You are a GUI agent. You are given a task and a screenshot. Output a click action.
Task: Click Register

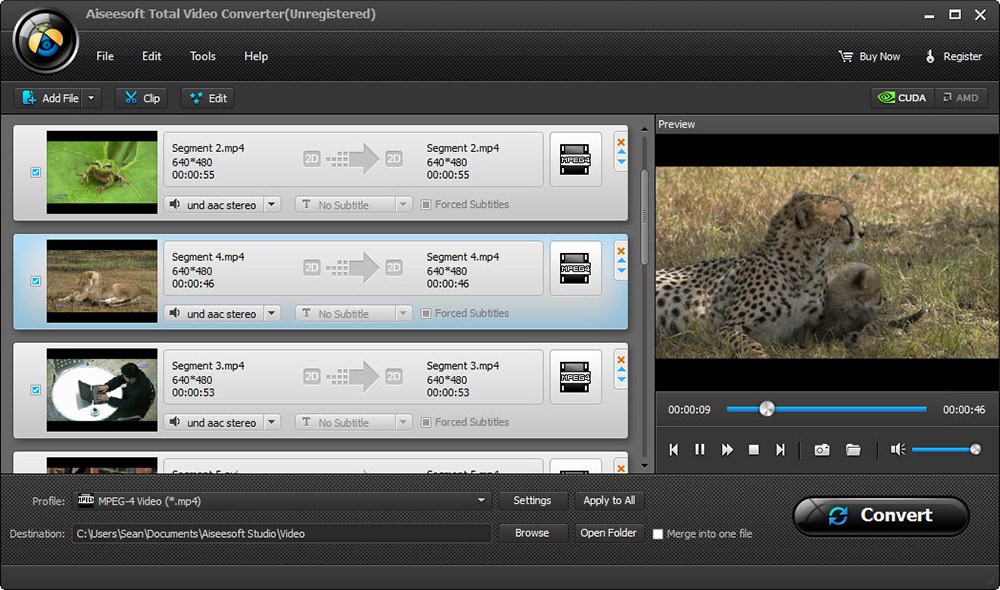953,56
